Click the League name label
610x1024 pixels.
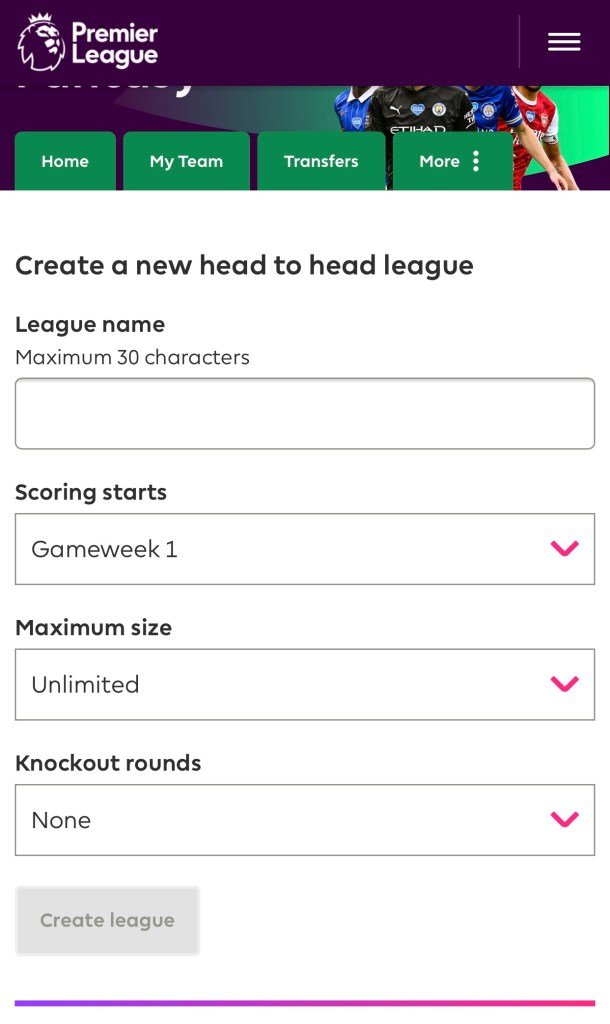click(90, 325)
